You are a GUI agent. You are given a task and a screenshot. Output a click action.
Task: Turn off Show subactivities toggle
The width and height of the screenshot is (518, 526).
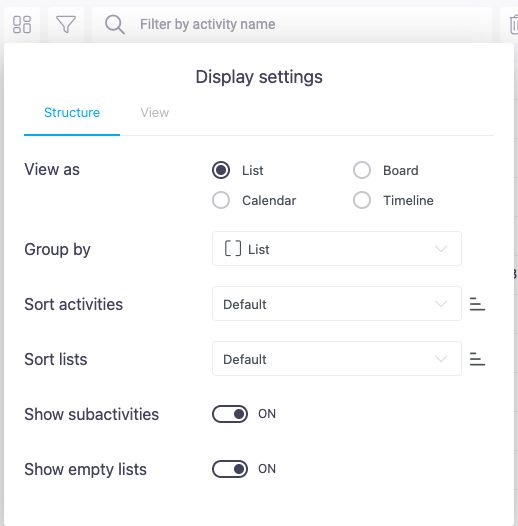230,414
